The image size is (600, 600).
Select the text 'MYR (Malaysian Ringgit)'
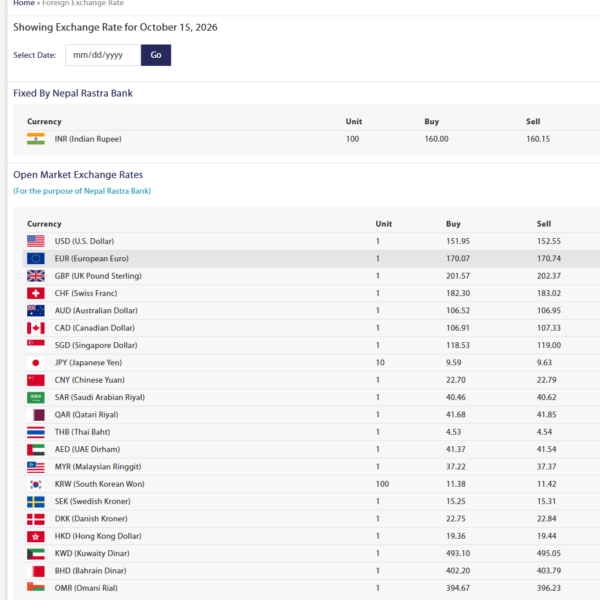98,466
